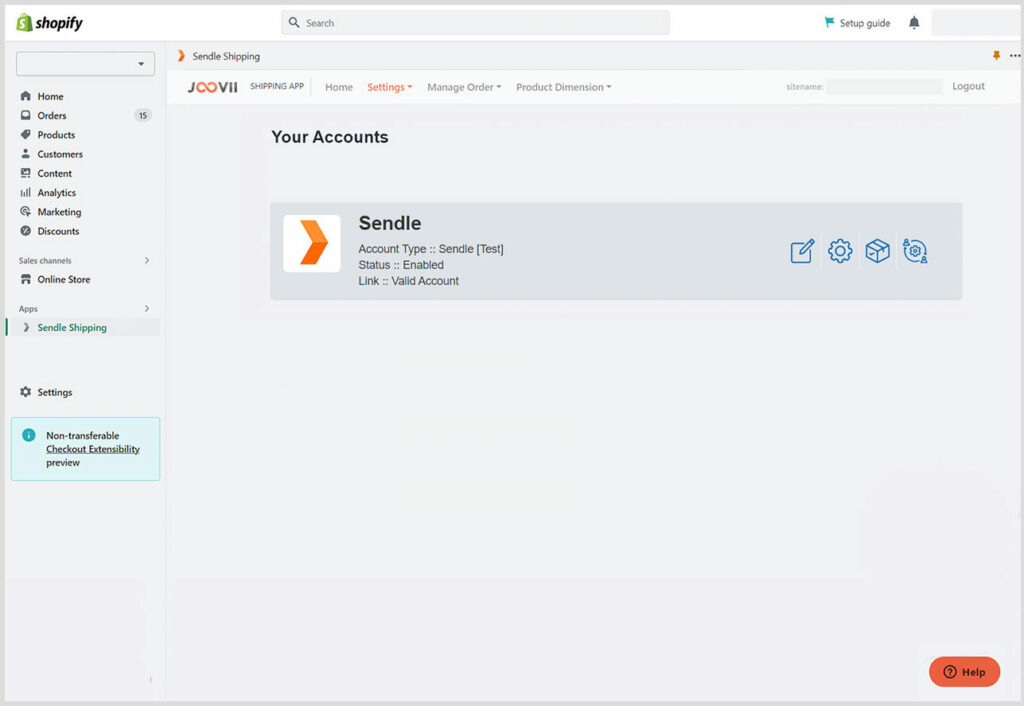Click 'Status :: Enabled' text
This screenshot has width=1024, height=706.
tap(401, 265)
